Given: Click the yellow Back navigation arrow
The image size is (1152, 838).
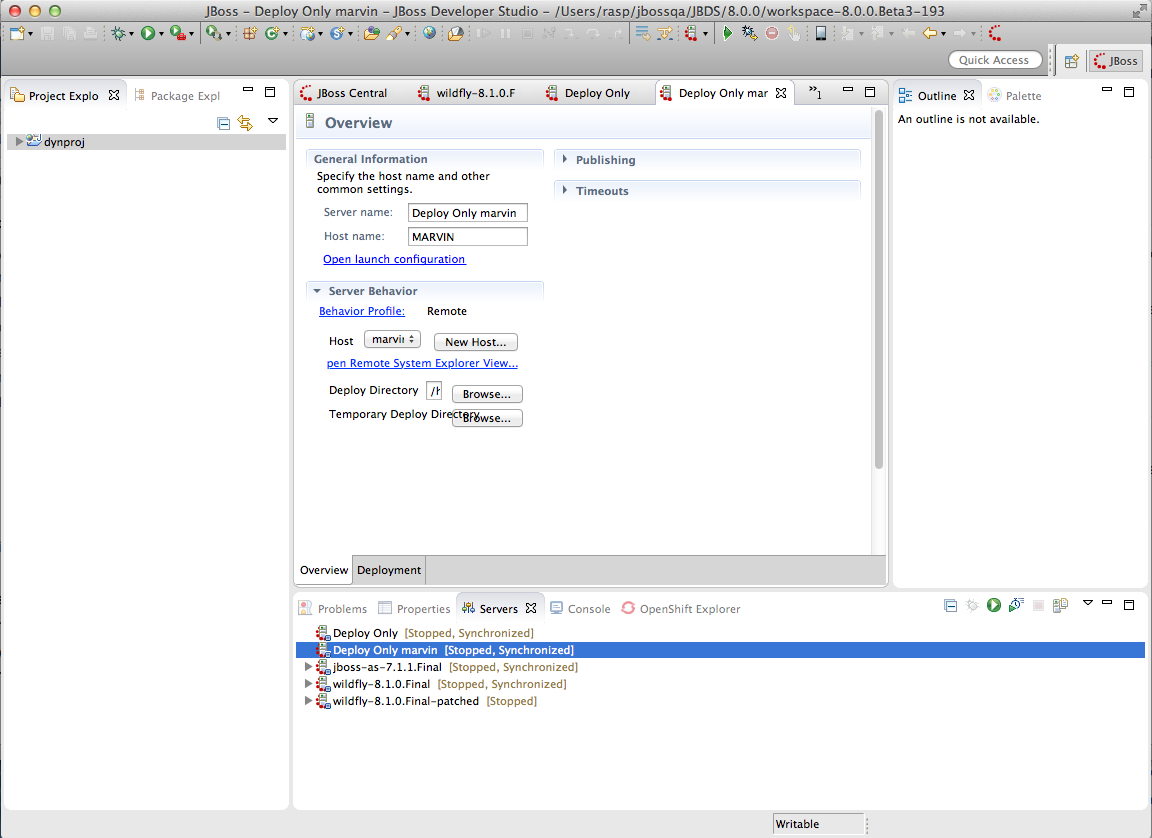Looking at the screenshot, I should point(929,33).
